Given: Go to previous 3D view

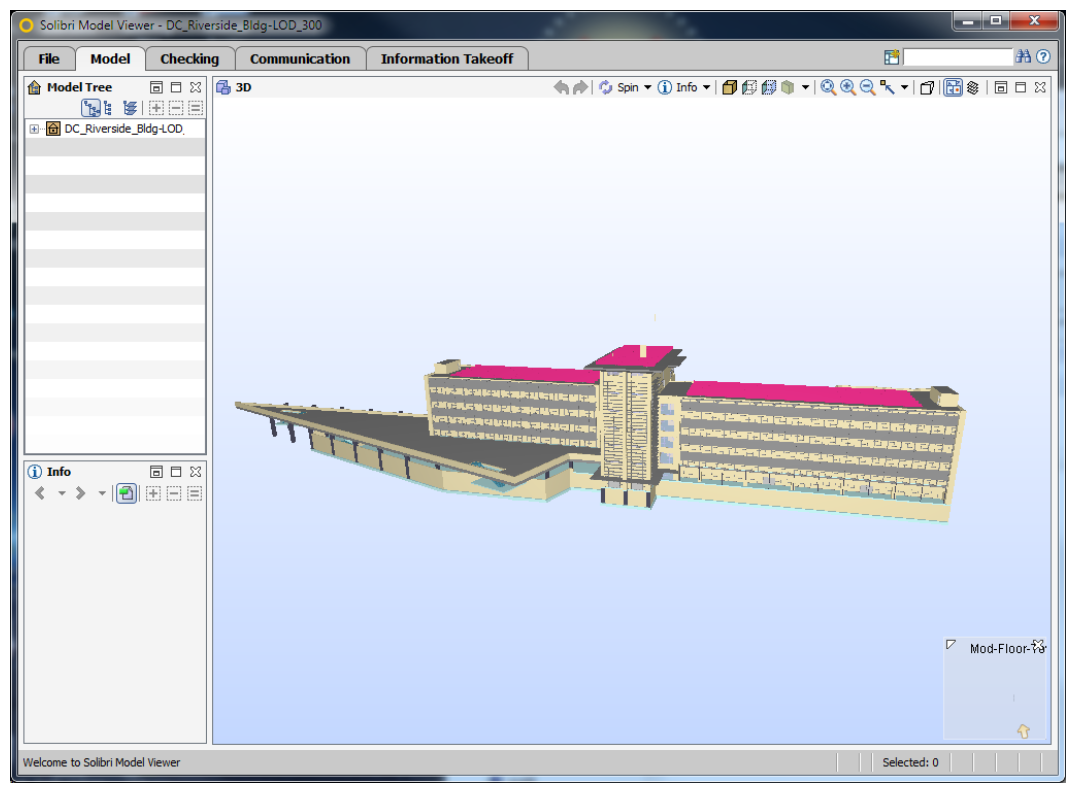Looking at the screenshot, I should pyautogui.click(x=561, y=87).
